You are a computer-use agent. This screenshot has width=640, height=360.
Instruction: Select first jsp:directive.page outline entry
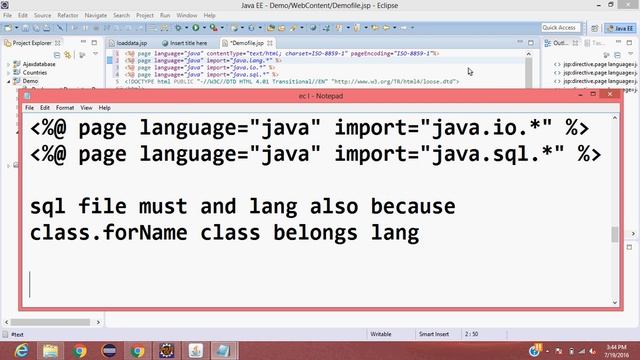pyautogui.click(x=595, y=64)
